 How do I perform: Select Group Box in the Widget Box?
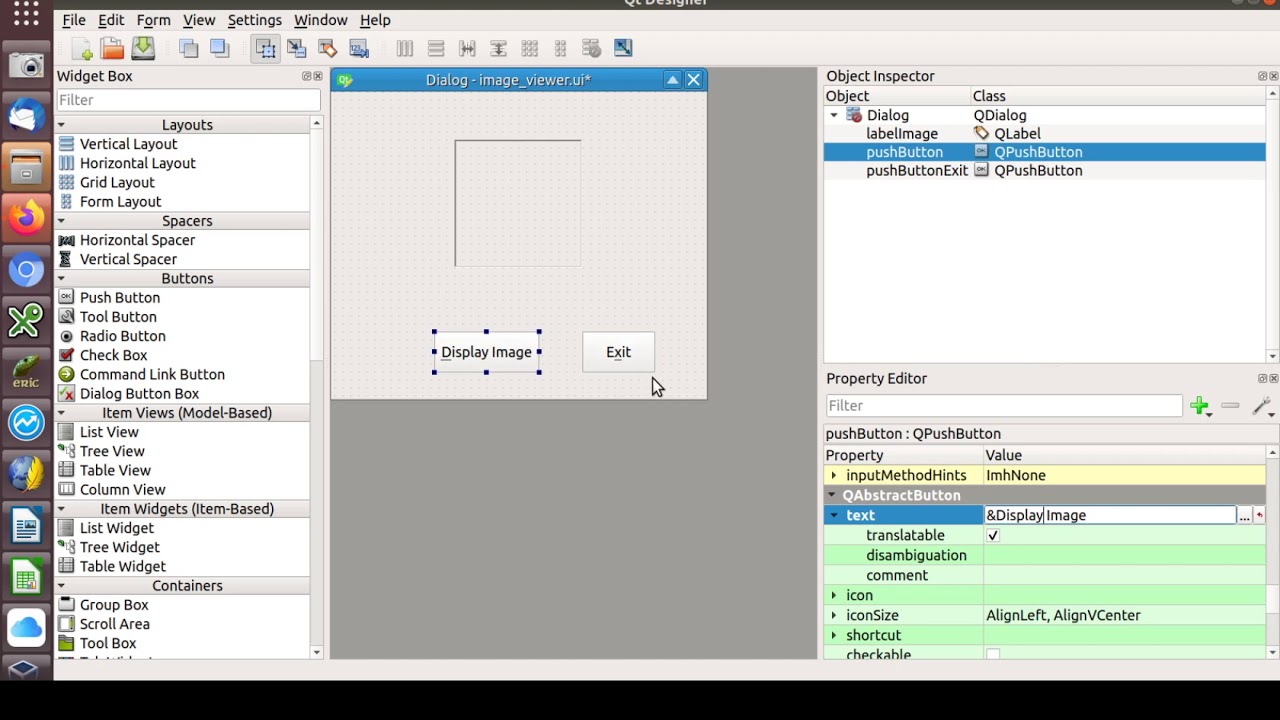pyautogui.click(x=114, y=605)
